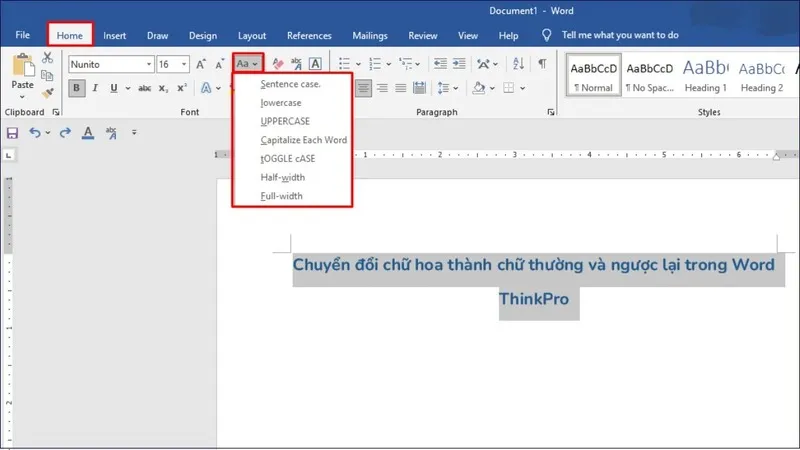The image size is (800, 450).
Task: Click the Text Effects glowing A icon
Action: 206,88
